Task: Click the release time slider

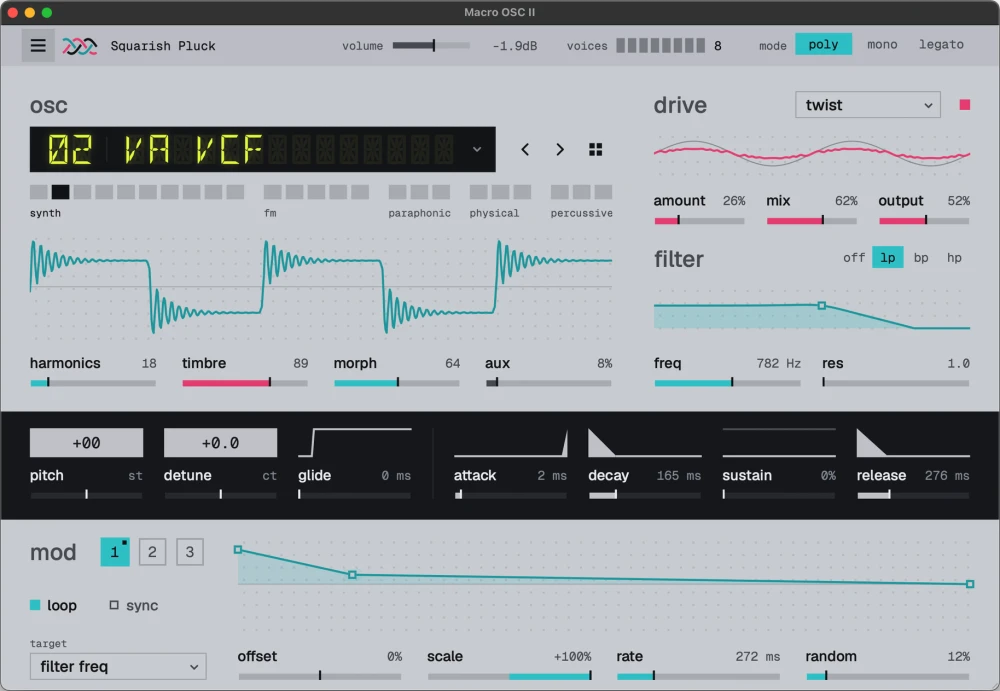Action: pos(913,494)
